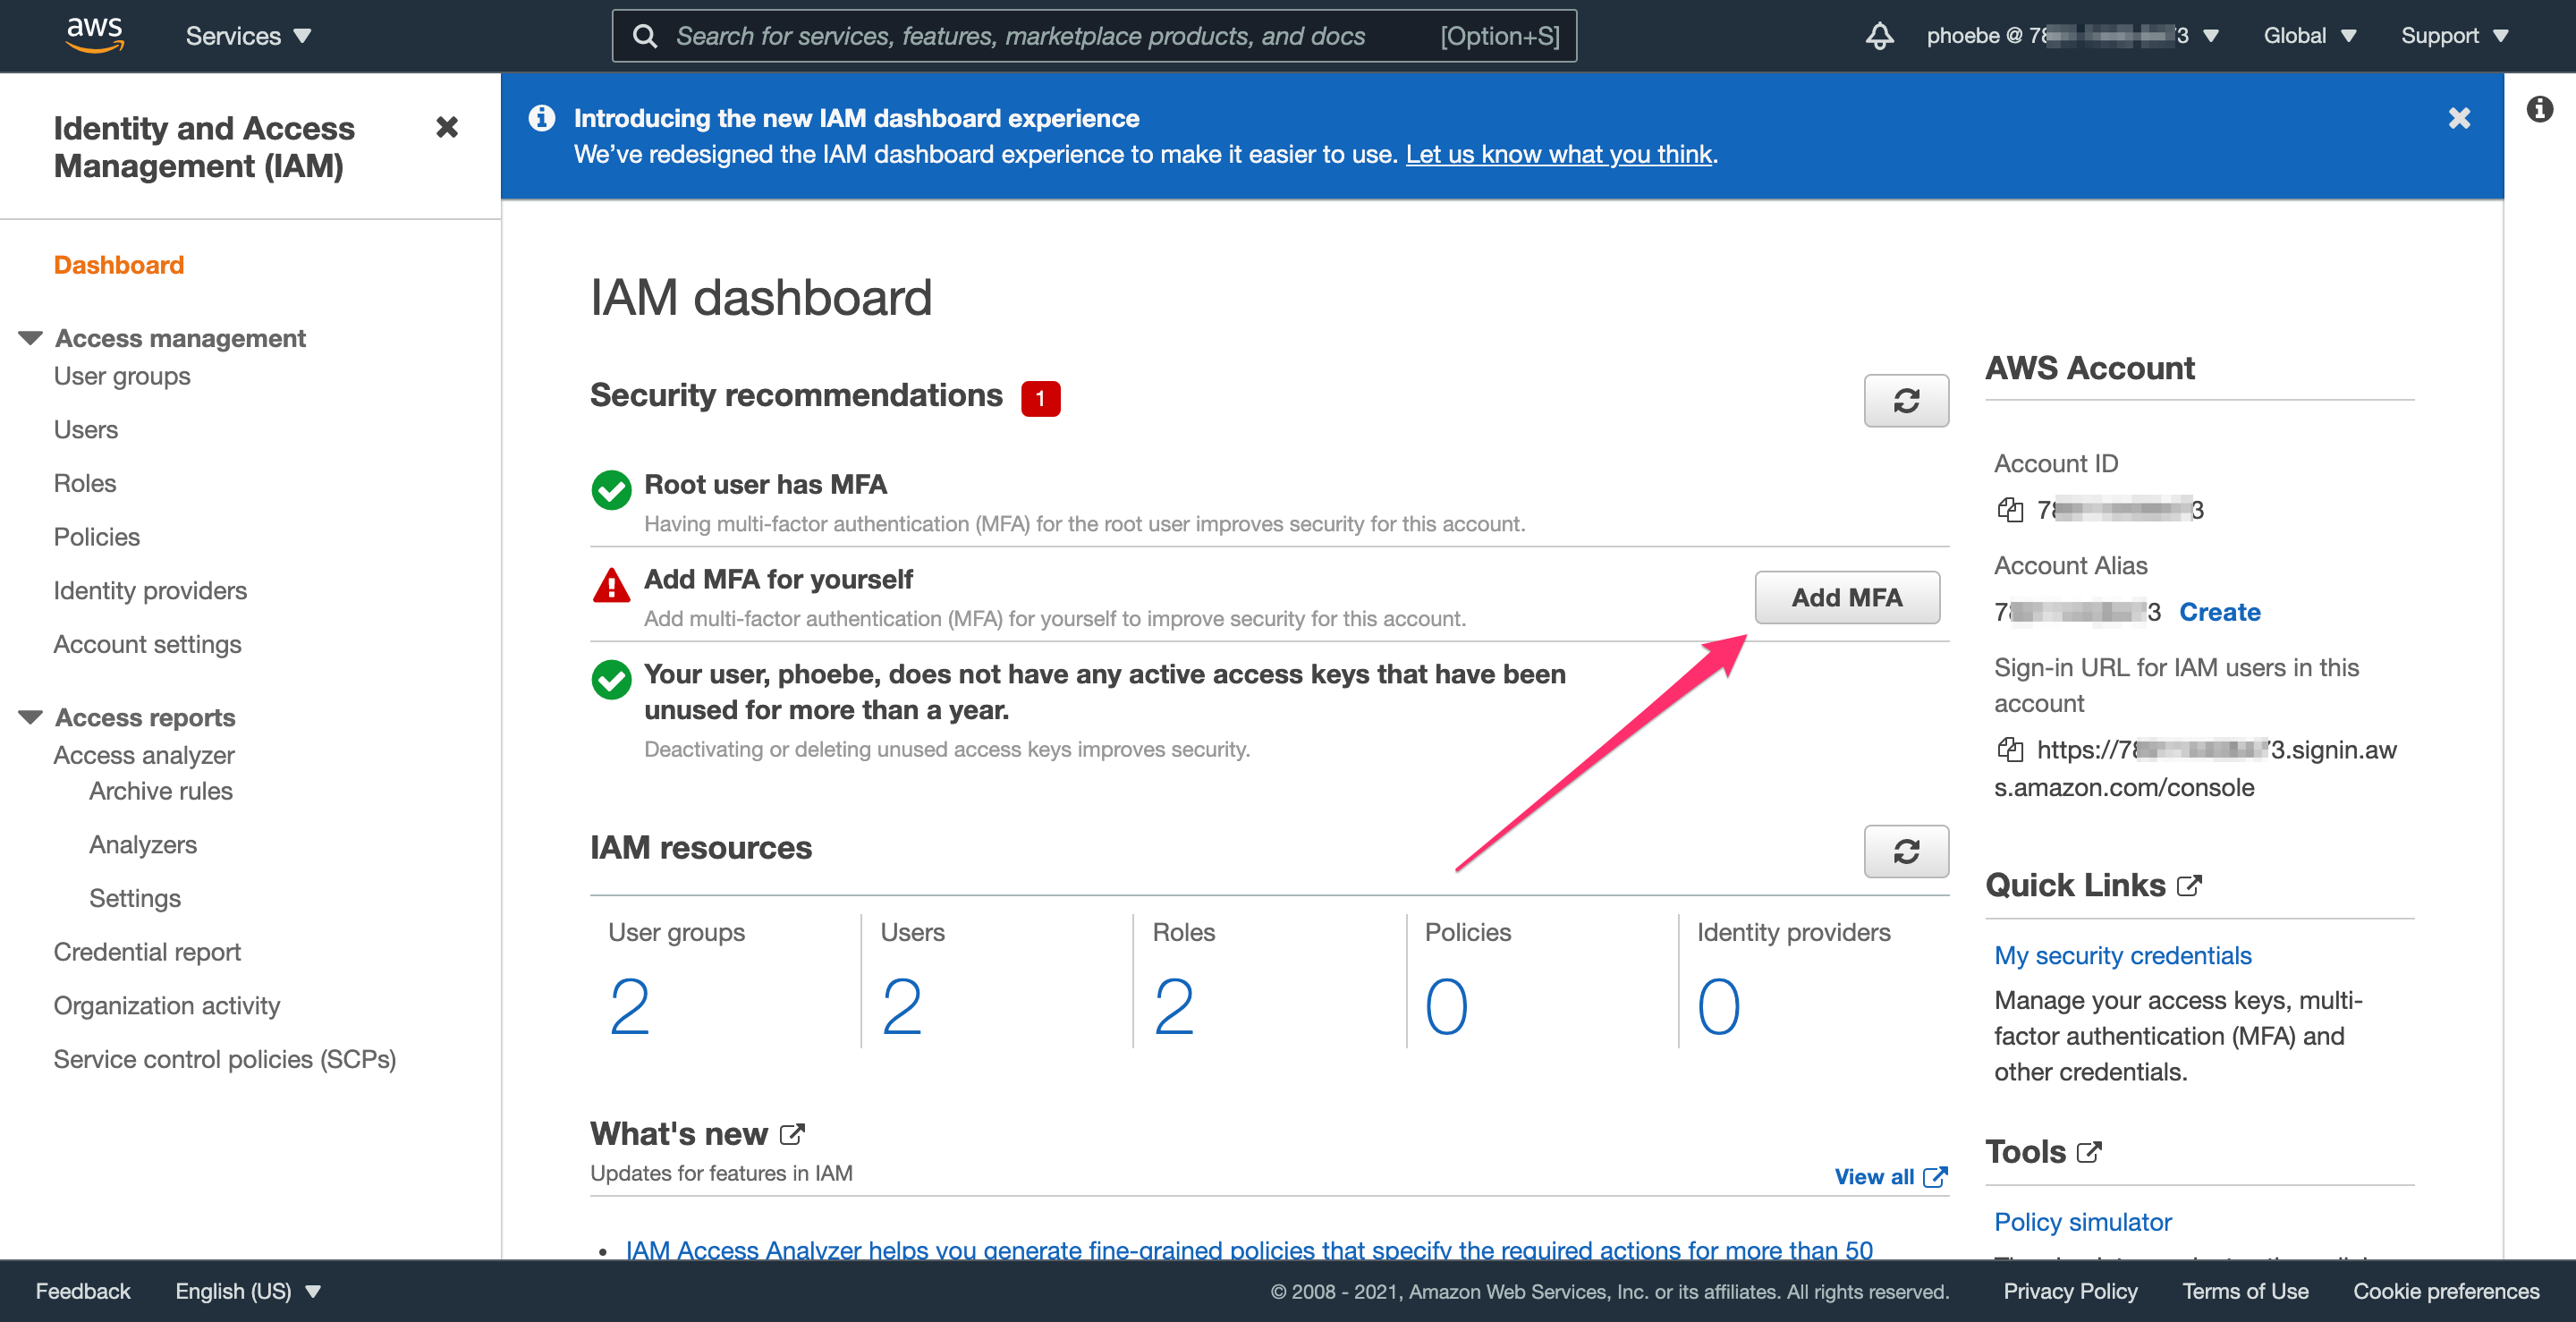The image size is (2576, 1322).
Task: Collapse the Access reports section
Action: 31,717
